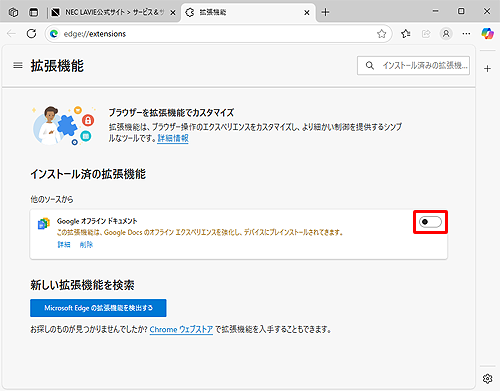
Task: Open the Copilot icon in the toolbar
Action: point(487,34)
